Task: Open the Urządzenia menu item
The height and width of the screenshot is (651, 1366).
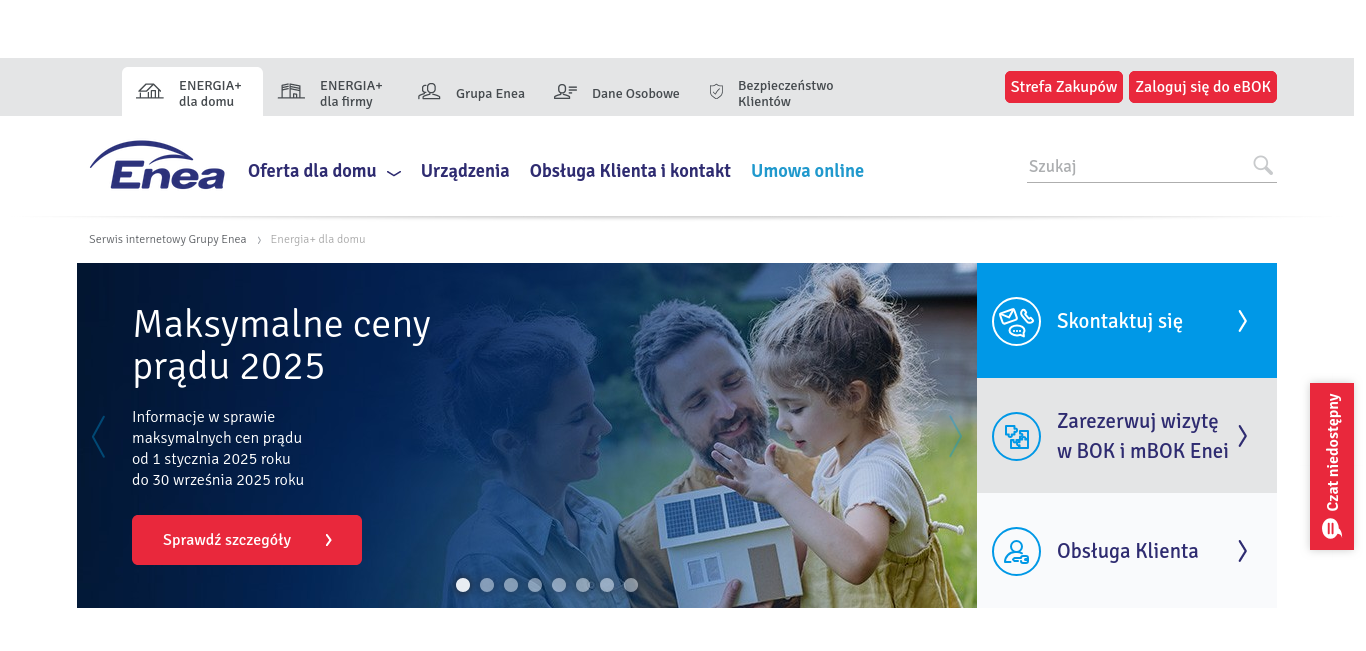Action: click(x=465, y=171)
